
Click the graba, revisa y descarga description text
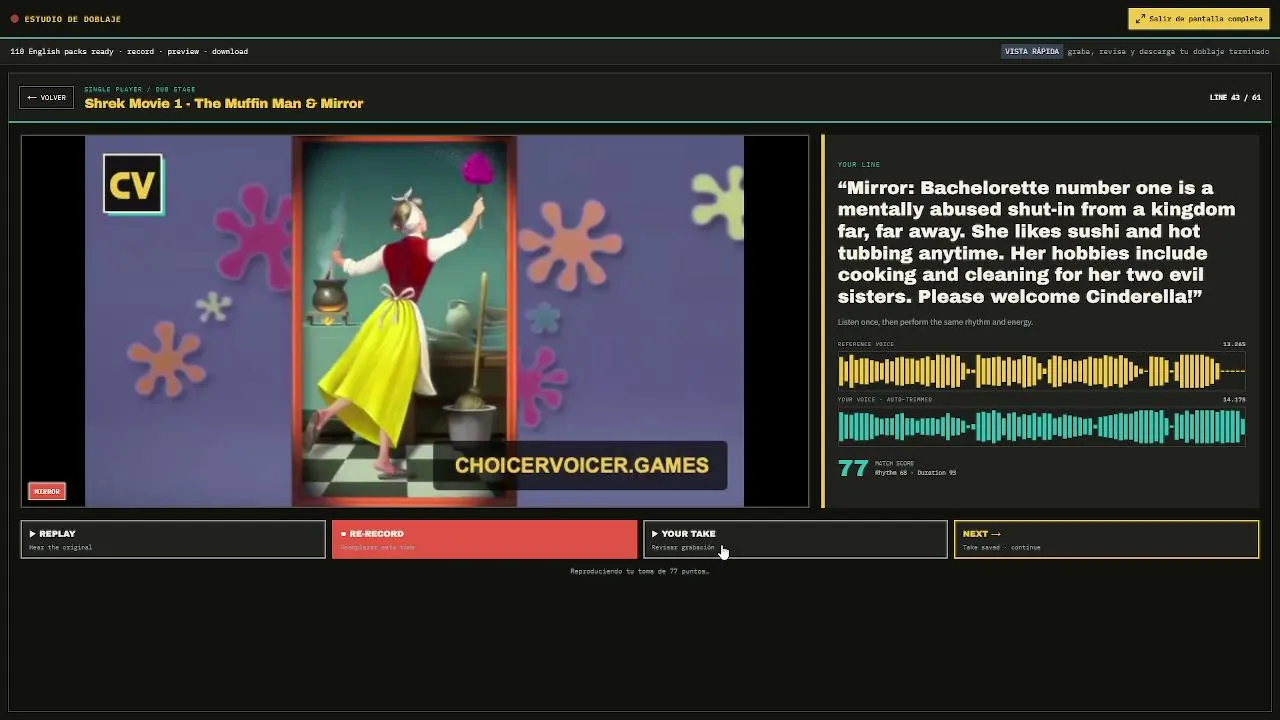[x=1168, y=51]
